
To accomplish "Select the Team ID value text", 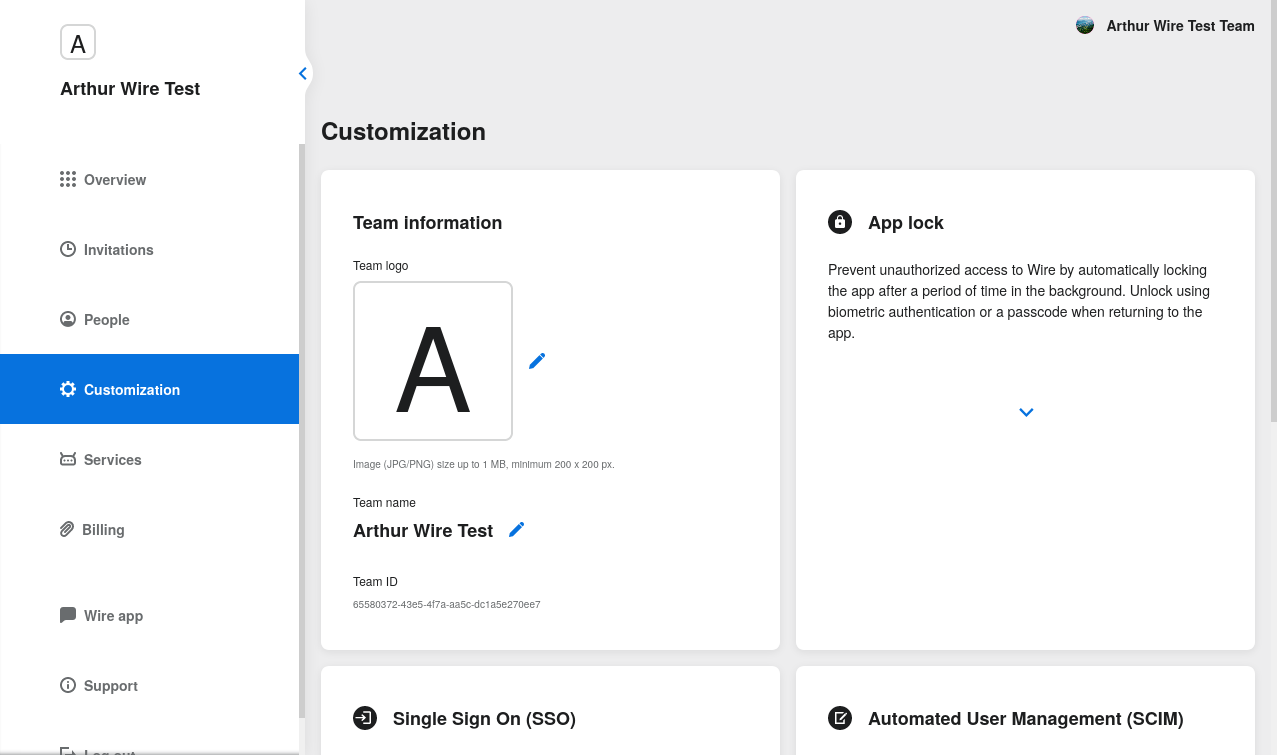I will click(x=446, y=605).
